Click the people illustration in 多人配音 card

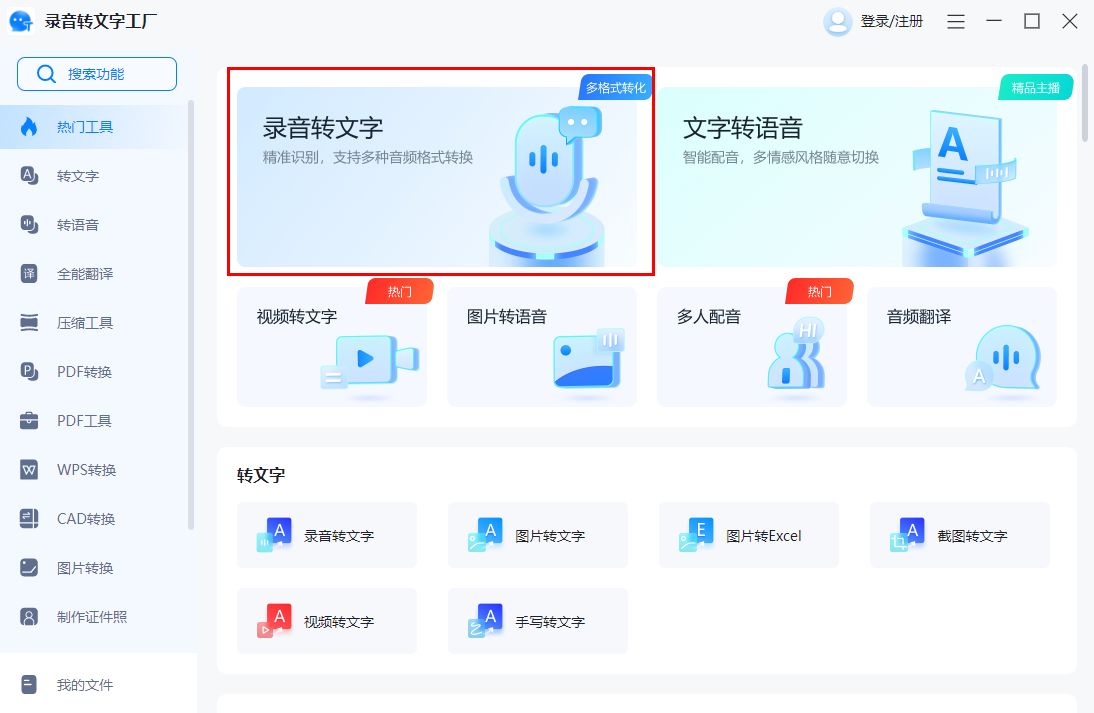pos(796,354)
